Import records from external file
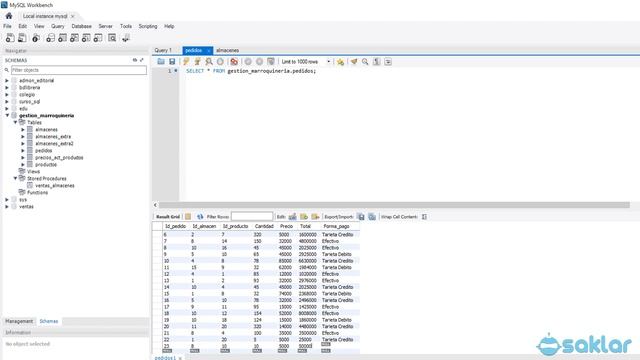640x360 pixels. (x=372, y=217)
